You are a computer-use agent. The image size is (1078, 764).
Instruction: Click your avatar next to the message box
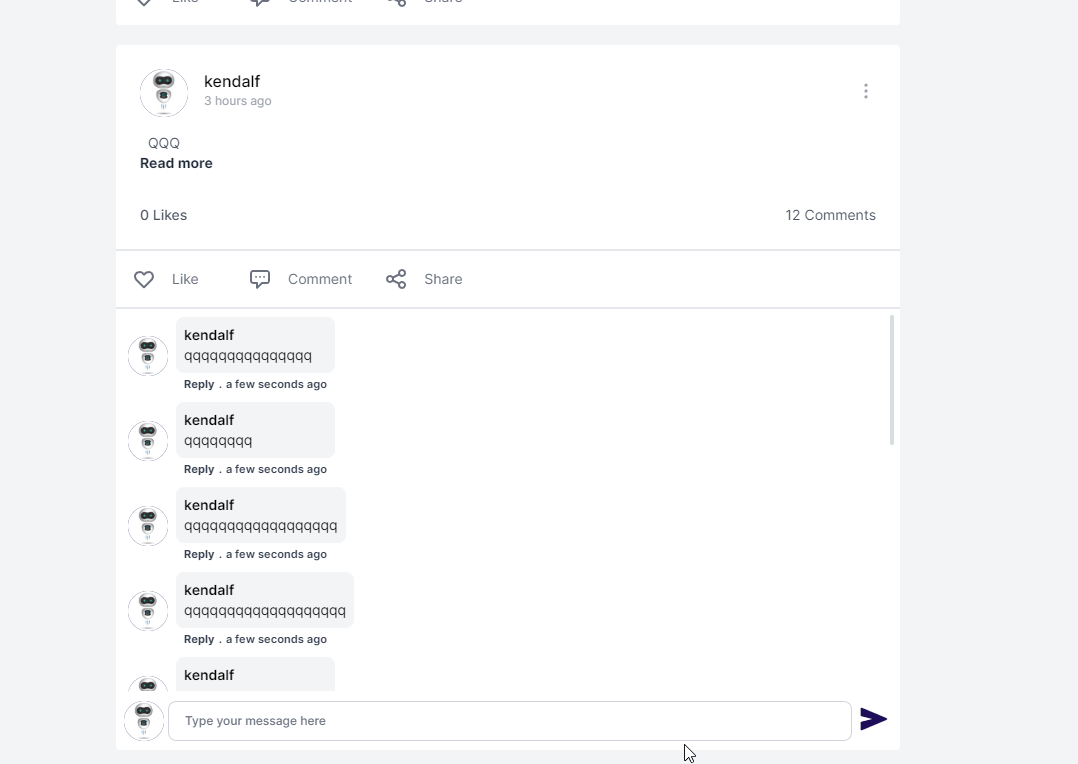tap(143, 720)
